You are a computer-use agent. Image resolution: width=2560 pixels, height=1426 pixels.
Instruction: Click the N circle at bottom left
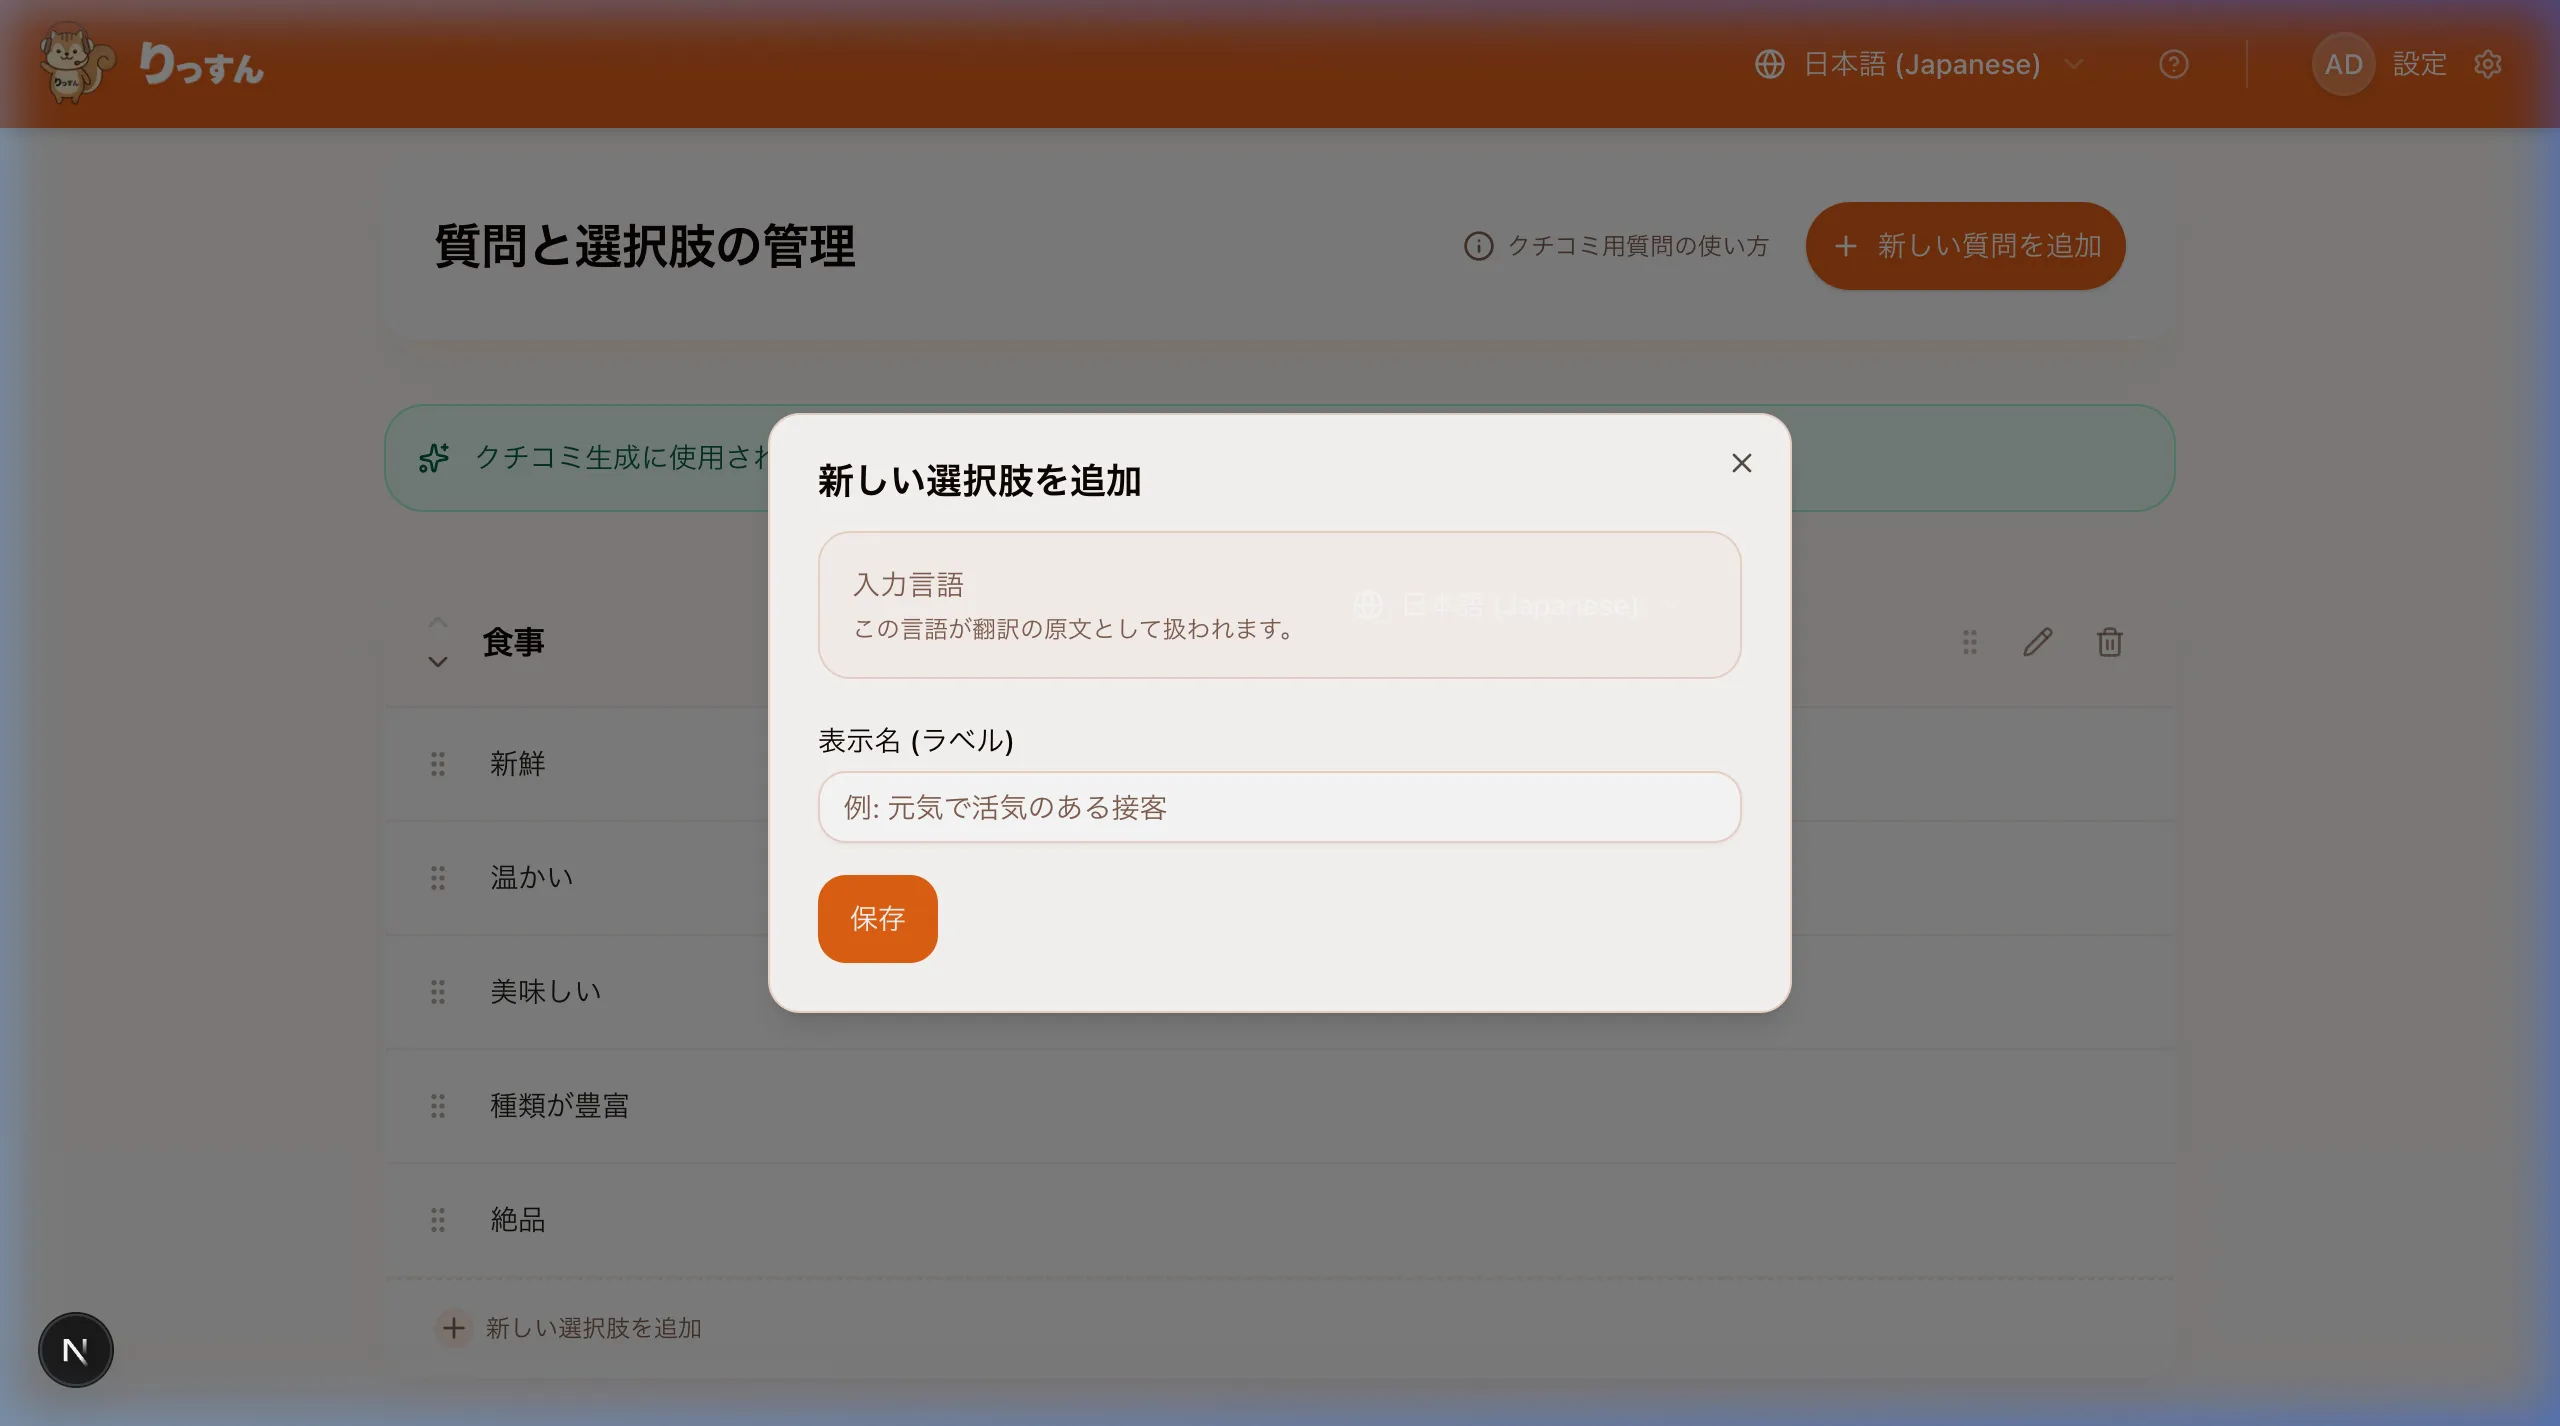coord(75,1349)
